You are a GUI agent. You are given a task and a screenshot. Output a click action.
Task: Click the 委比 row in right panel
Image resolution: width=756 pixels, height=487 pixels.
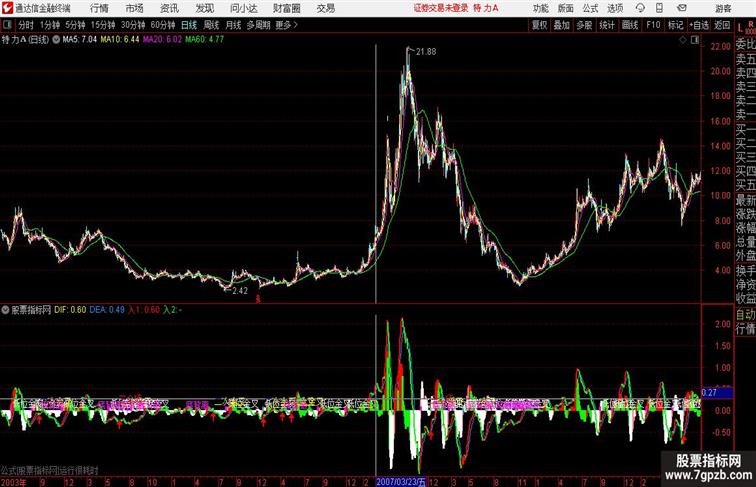pyautogui.click(x=745, y=44)
